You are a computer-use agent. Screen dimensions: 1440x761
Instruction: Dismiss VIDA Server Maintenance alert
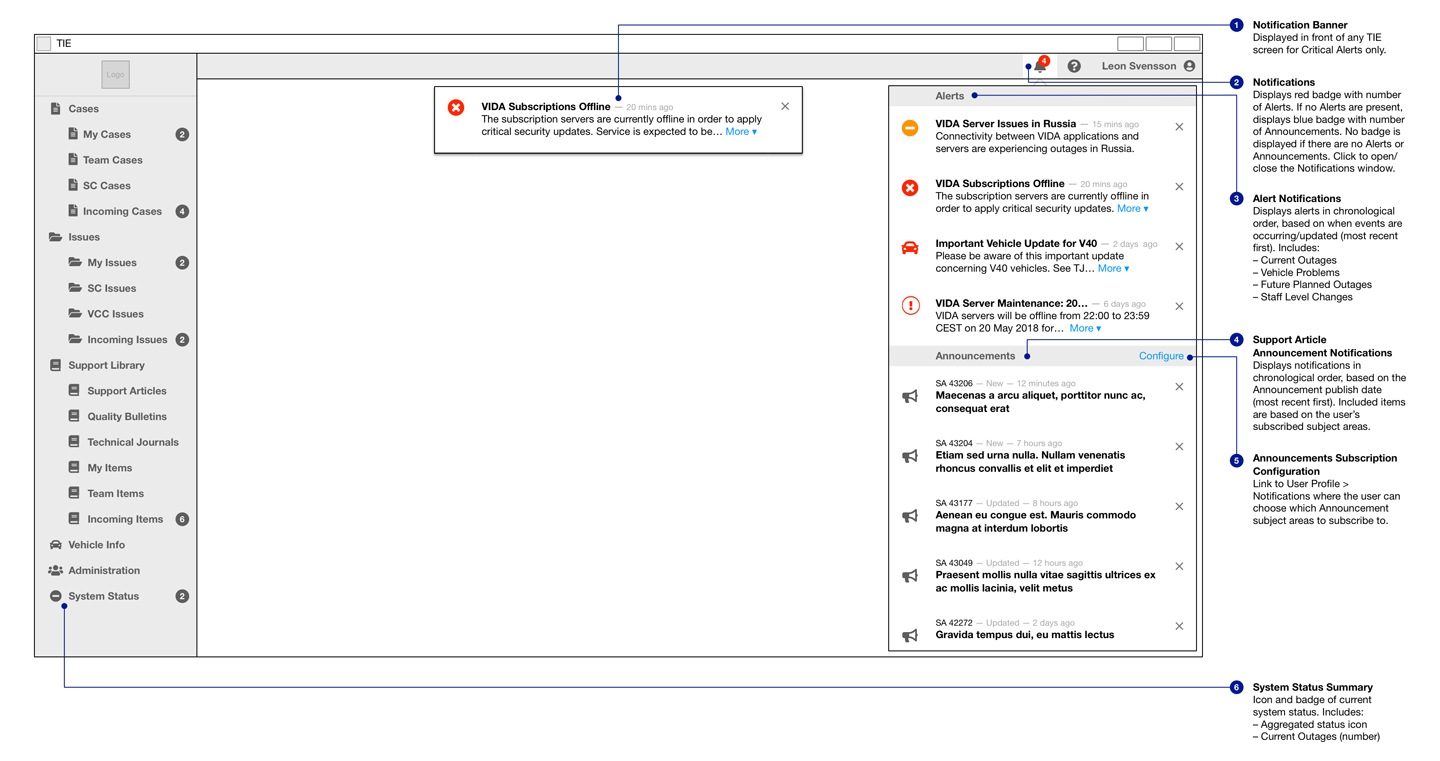pos(1179,307)
